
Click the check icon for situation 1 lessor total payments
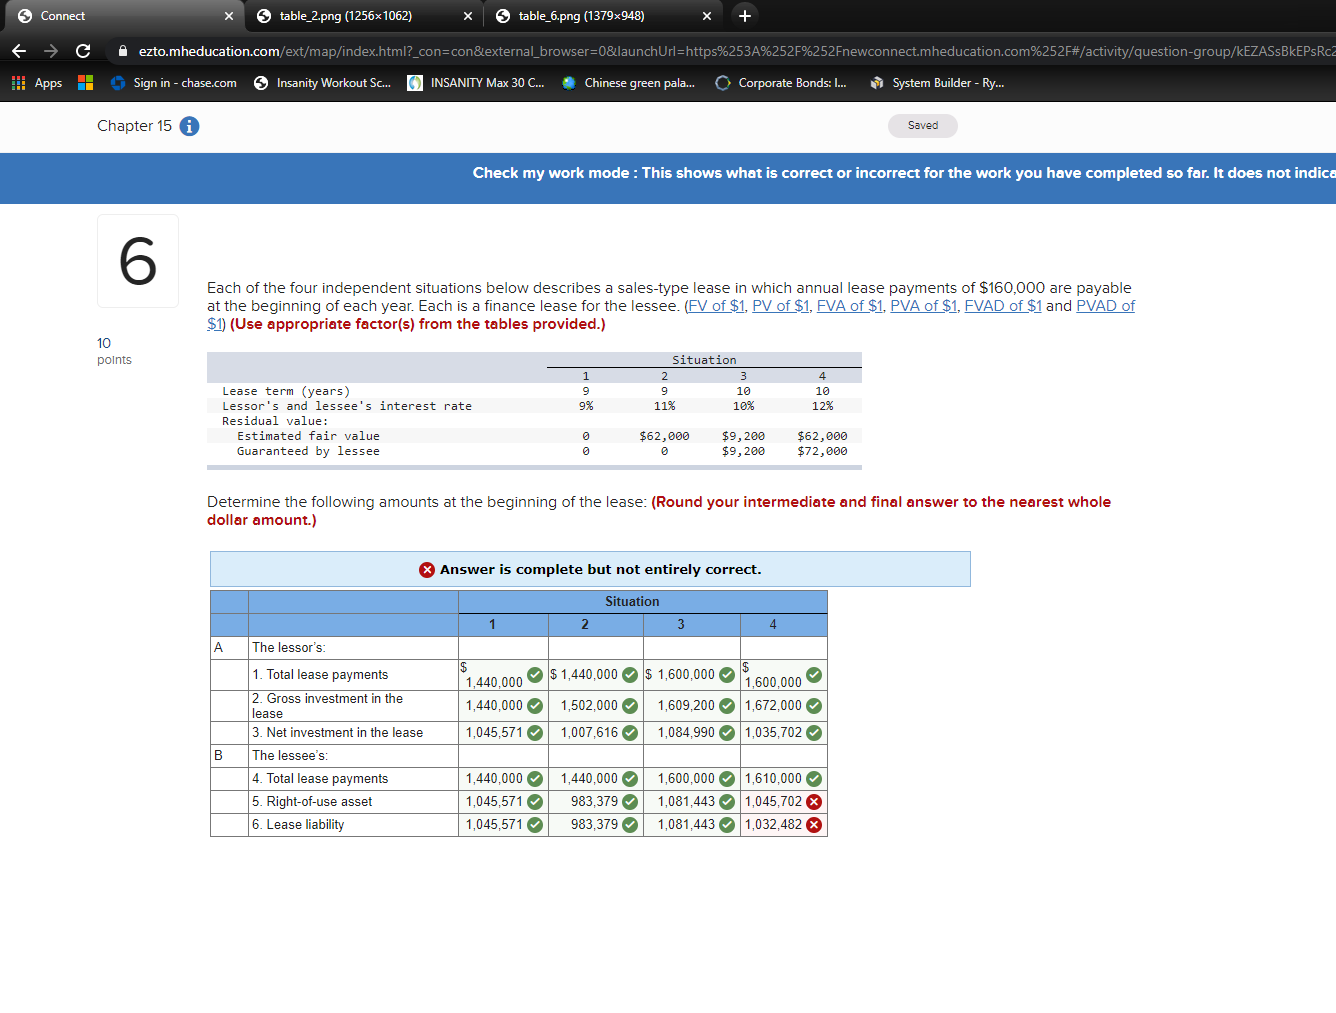point(535,675)
